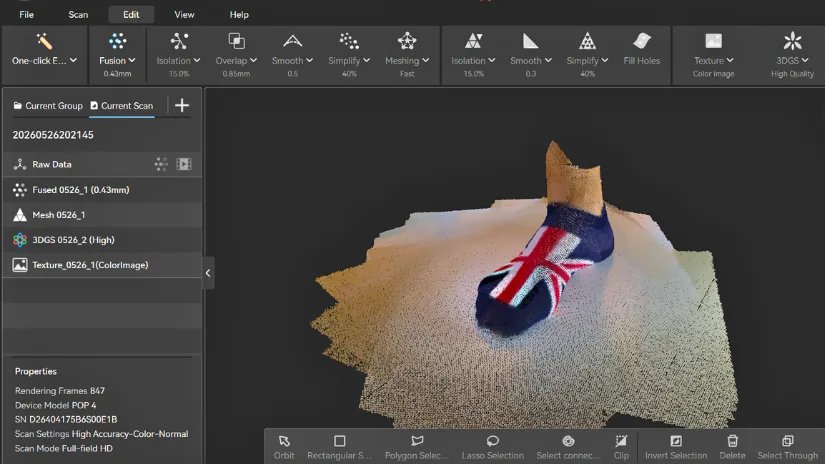Select the Lasso Selection tool
The width and height of the screenshot is (825, 464).
tap(493, 447)
